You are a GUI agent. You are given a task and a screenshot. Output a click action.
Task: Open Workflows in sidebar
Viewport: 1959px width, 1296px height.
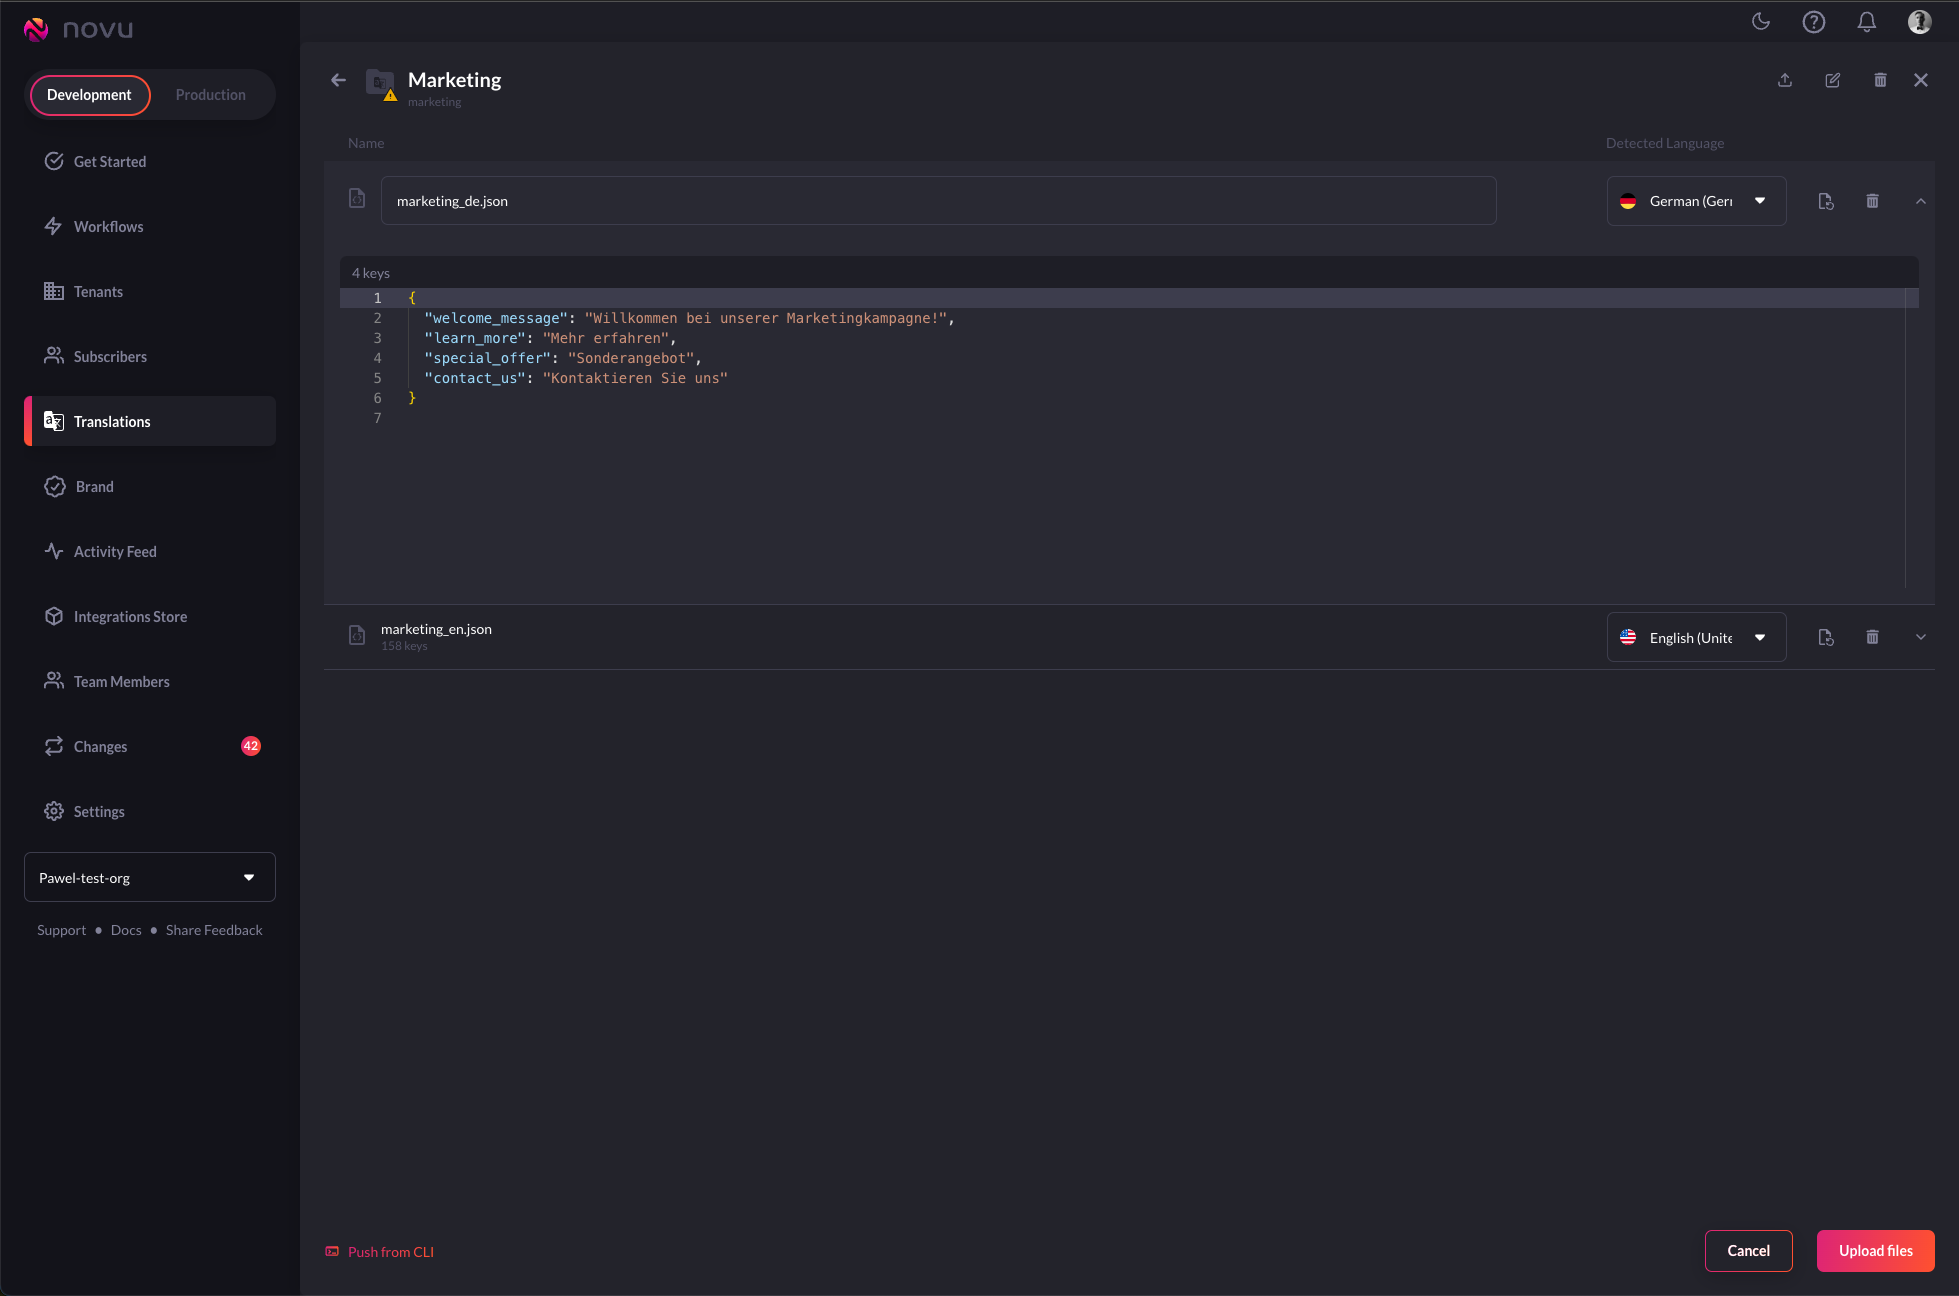tap(108, 227)
